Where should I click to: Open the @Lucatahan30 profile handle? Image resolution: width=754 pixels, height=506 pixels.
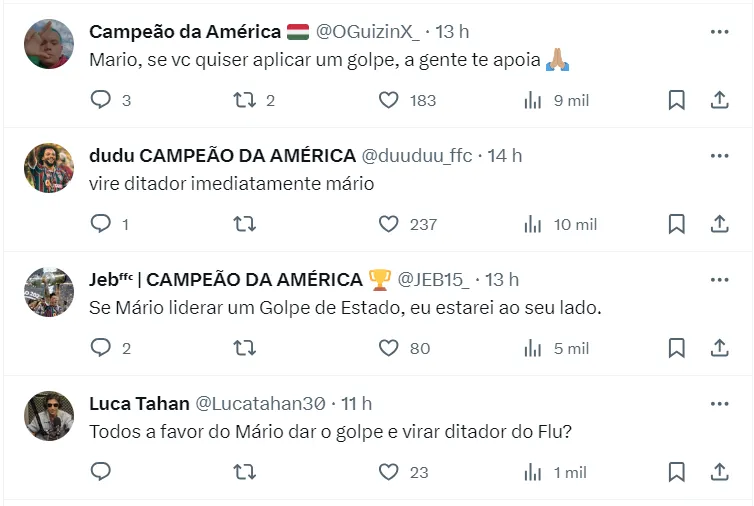pos(260,404)
